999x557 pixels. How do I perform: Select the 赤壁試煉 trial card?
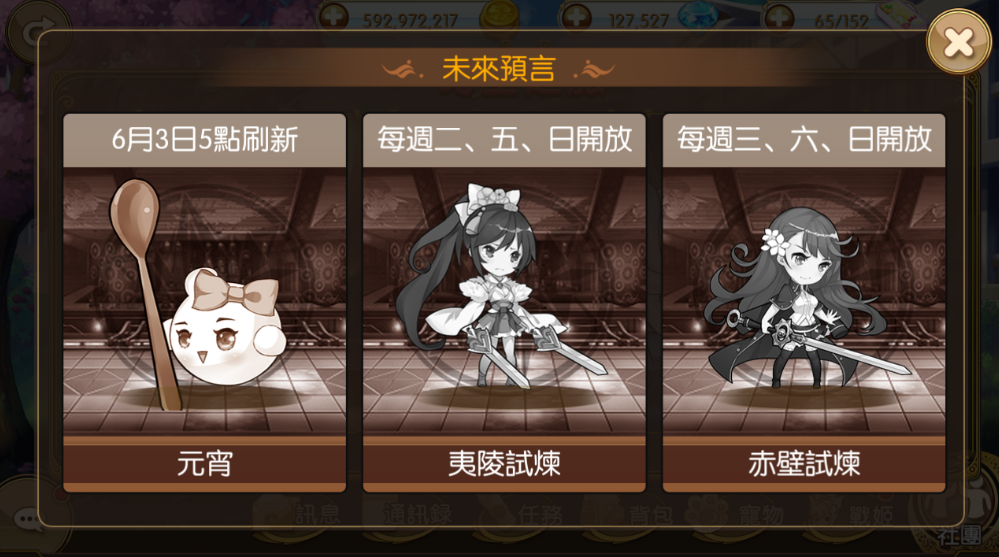click(804, 303)
